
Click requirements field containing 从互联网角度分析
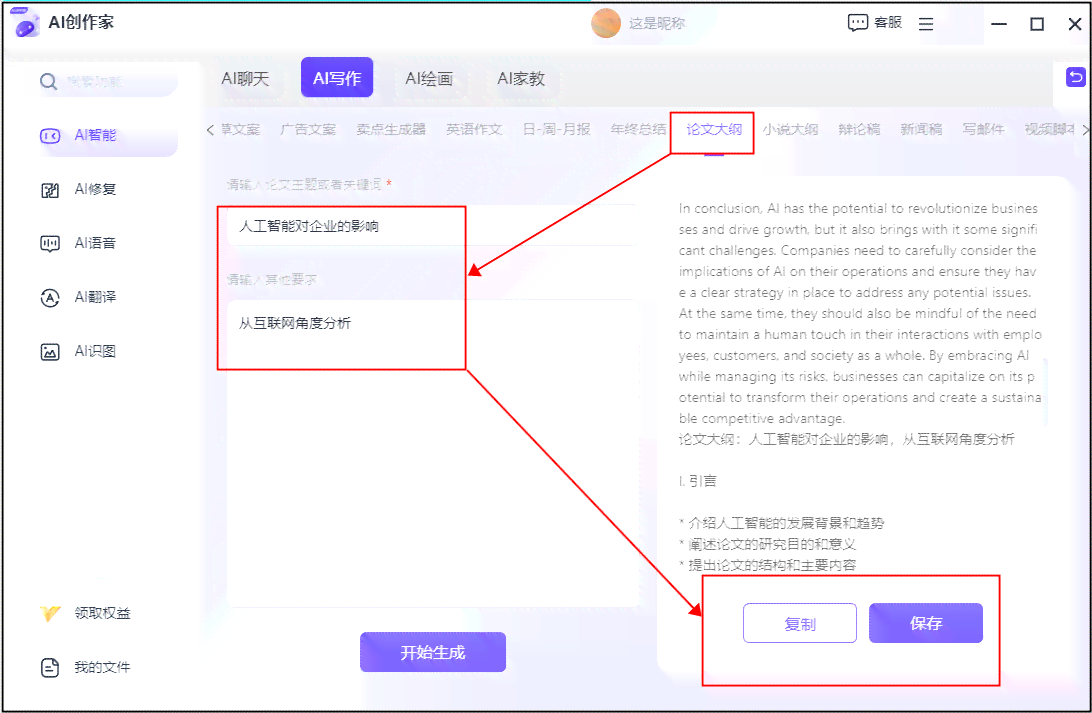(x=432, y=453)
